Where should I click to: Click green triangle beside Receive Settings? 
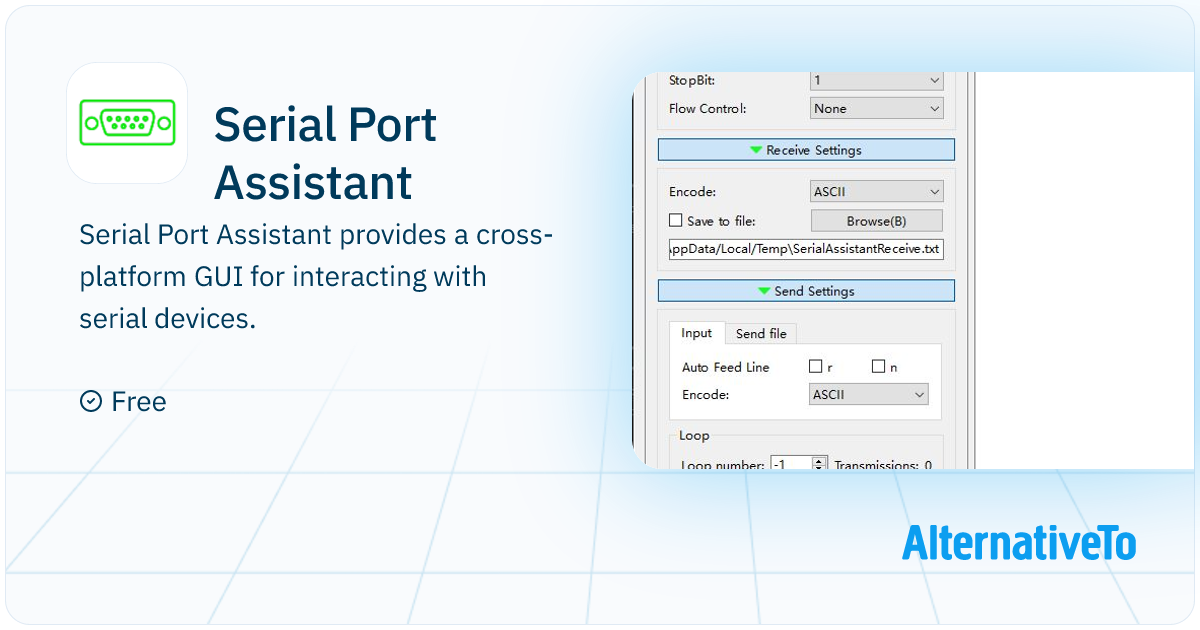[x=756, y=150]
